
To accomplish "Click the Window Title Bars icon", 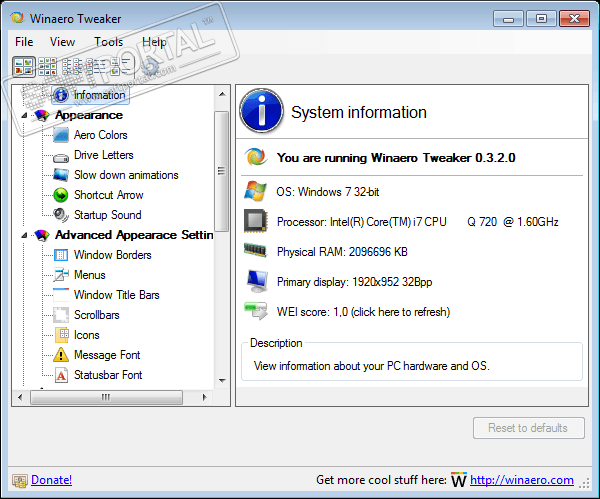I will tap(61, 295).
